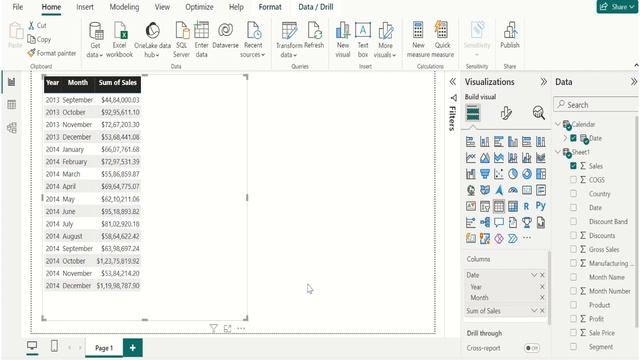This screenshot has width=640, height=360.
Task: Select the Page 1 tab
Action: click(104, 348)
